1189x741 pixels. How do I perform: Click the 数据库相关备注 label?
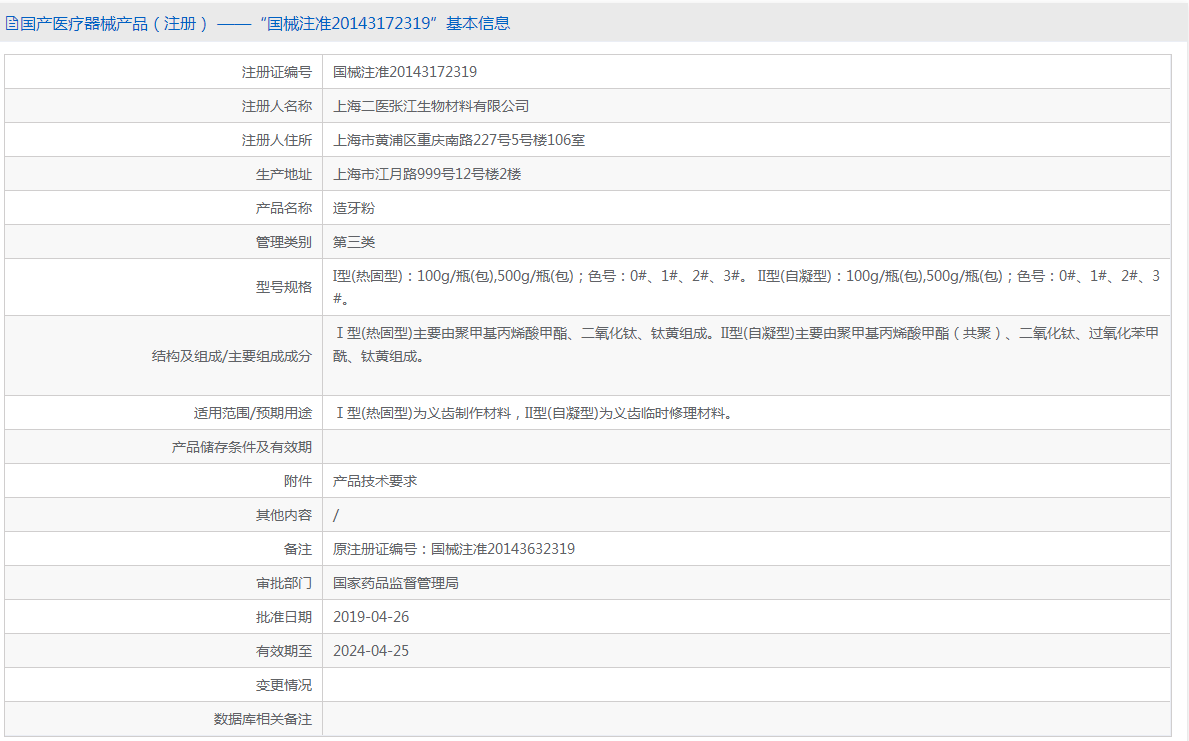tap(262, 719)
